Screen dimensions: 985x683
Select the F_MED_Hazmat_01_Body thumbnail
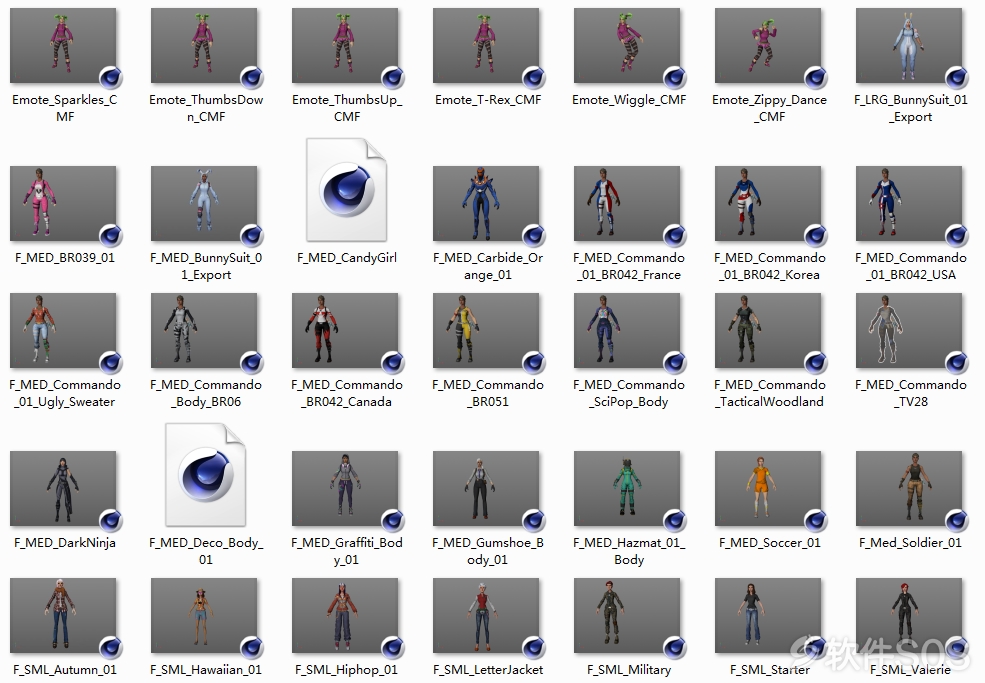627,488
